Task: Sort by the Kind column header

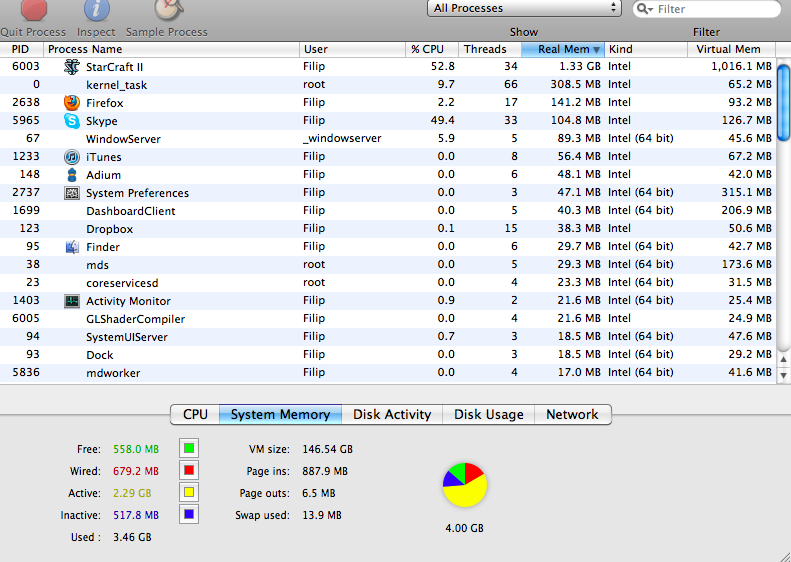Action: tap(646, 49)
